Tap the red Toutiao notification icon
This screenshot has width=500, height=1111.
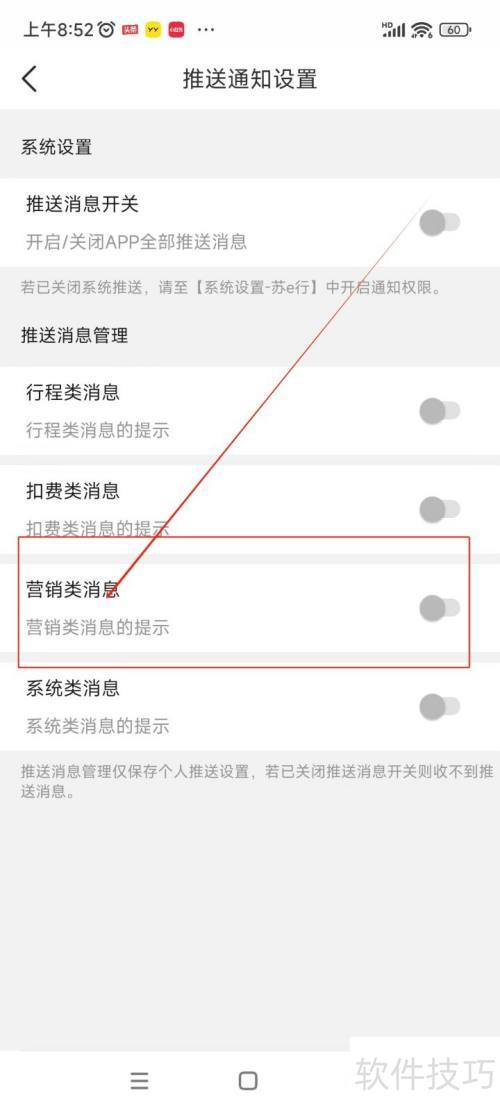pyautogui.click(x=130, y=30)
